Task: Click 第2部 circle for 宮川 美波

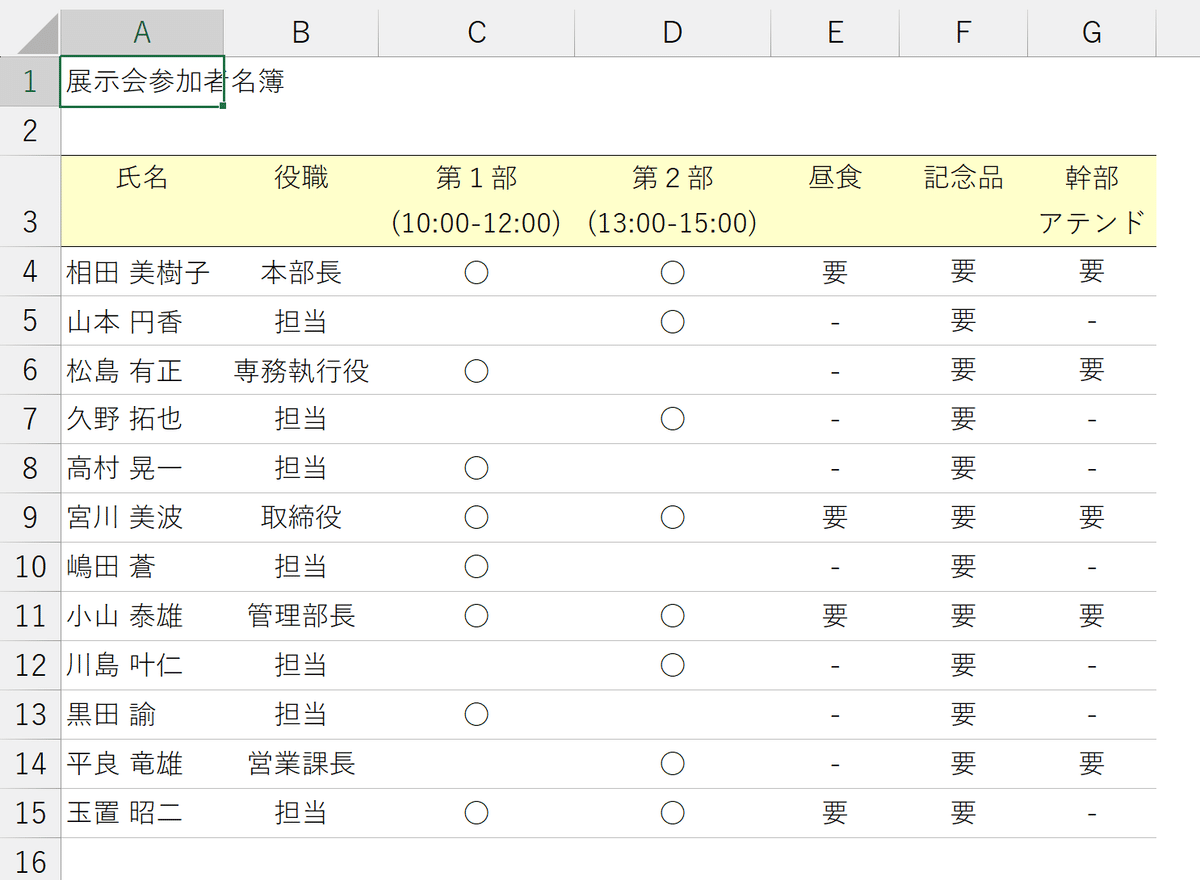Action: pyautogui.click(x=672, y=517)
